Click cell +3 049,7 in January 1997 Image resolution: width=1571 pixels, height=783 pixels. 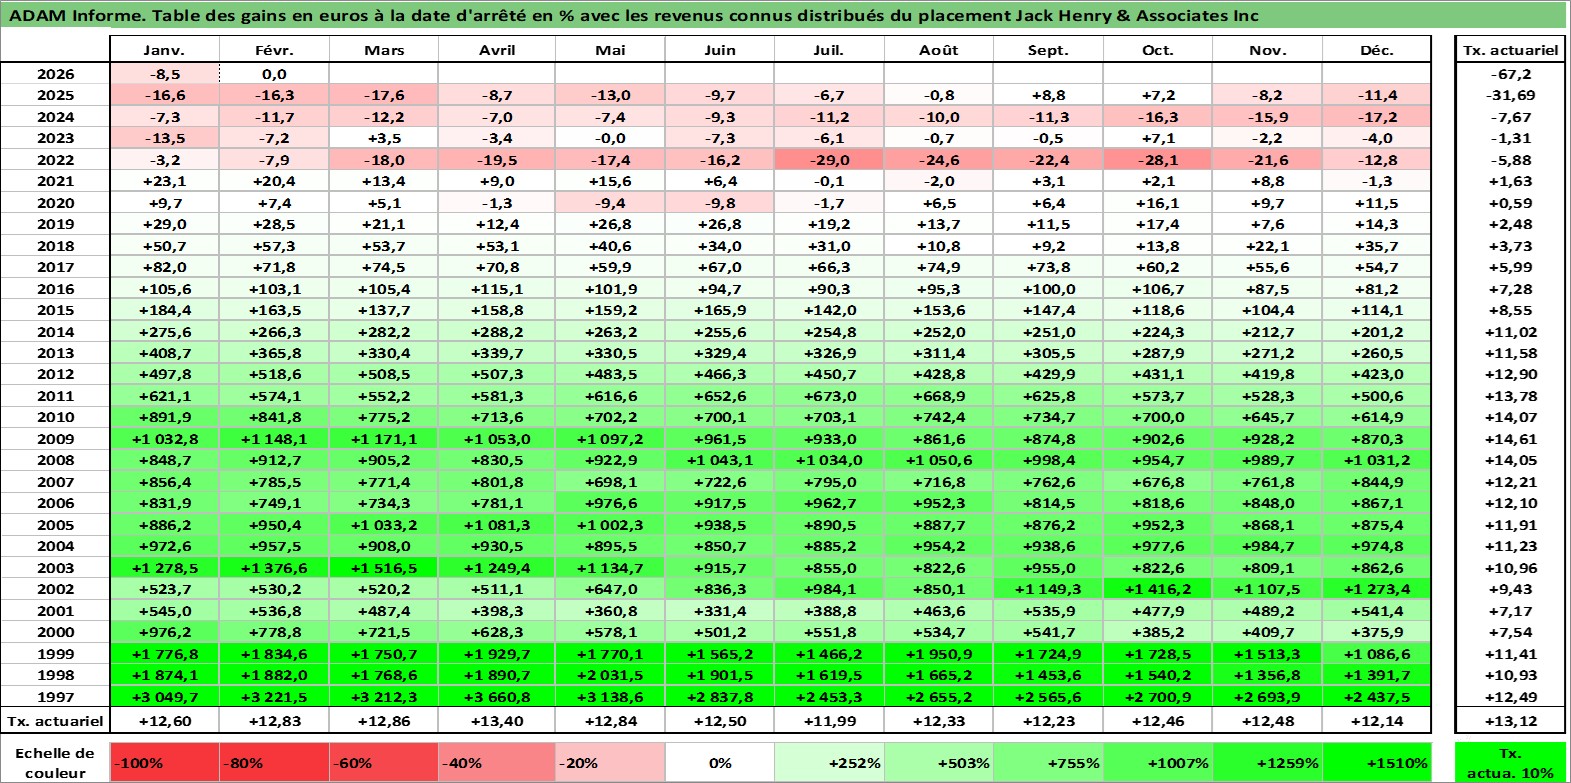[164, 697]
